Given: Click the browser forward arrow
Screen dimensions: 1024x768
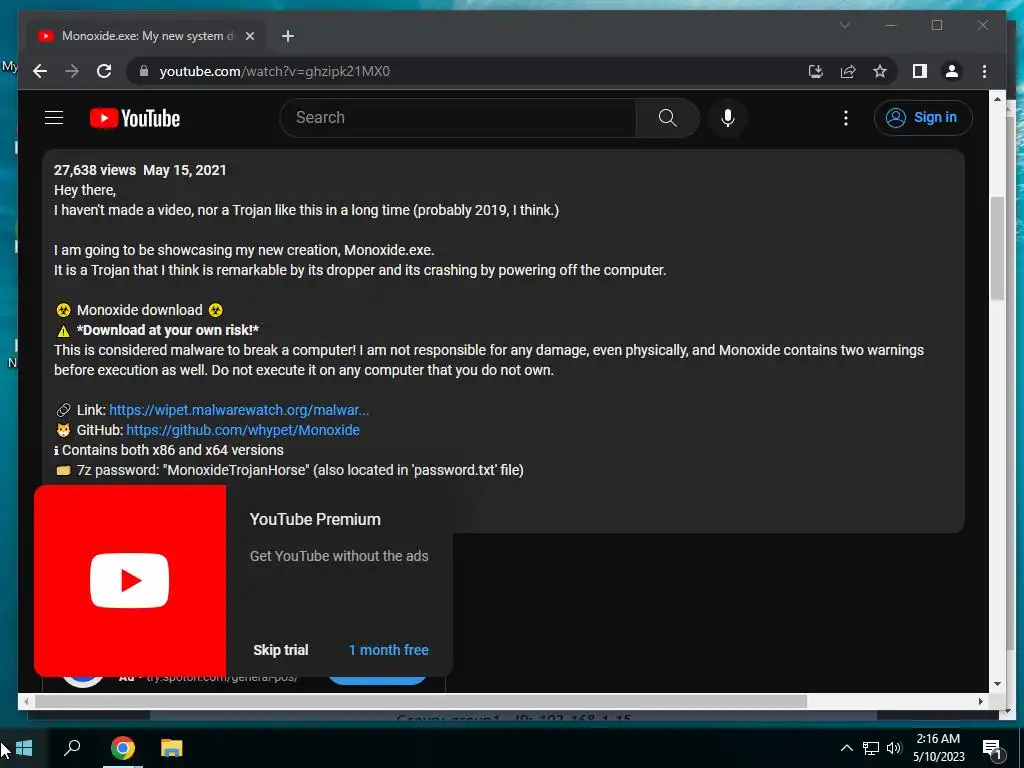Looking at the screenshot, I should pos(72,71).
